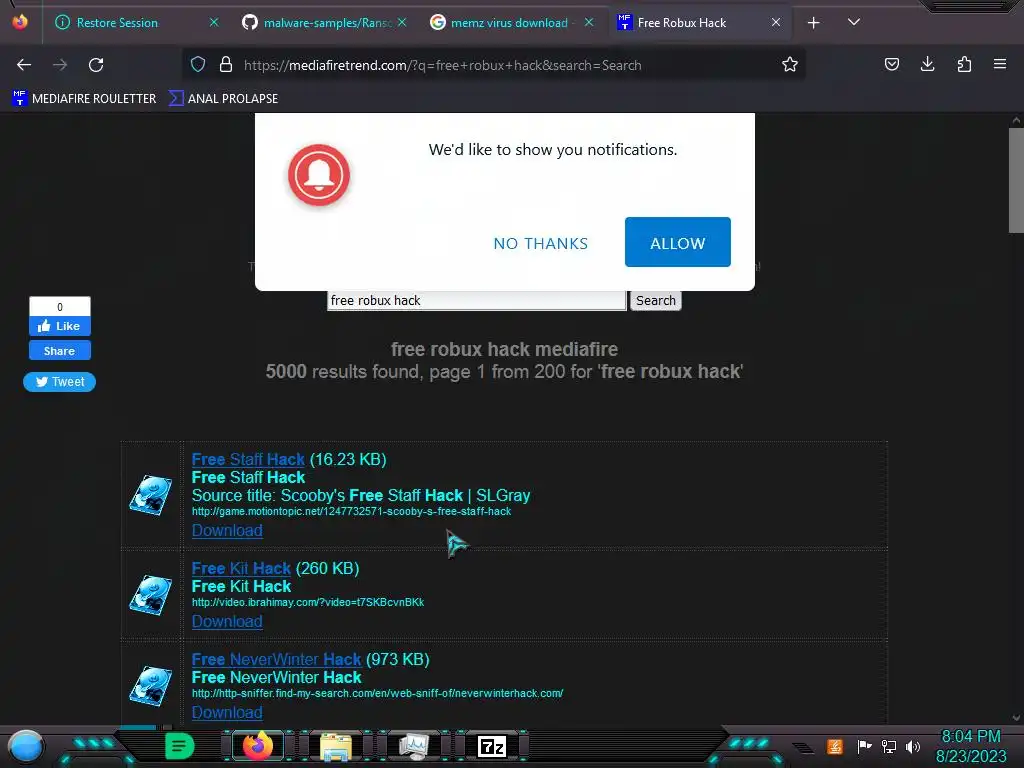Click the padlock site security icon

point(226,65)
